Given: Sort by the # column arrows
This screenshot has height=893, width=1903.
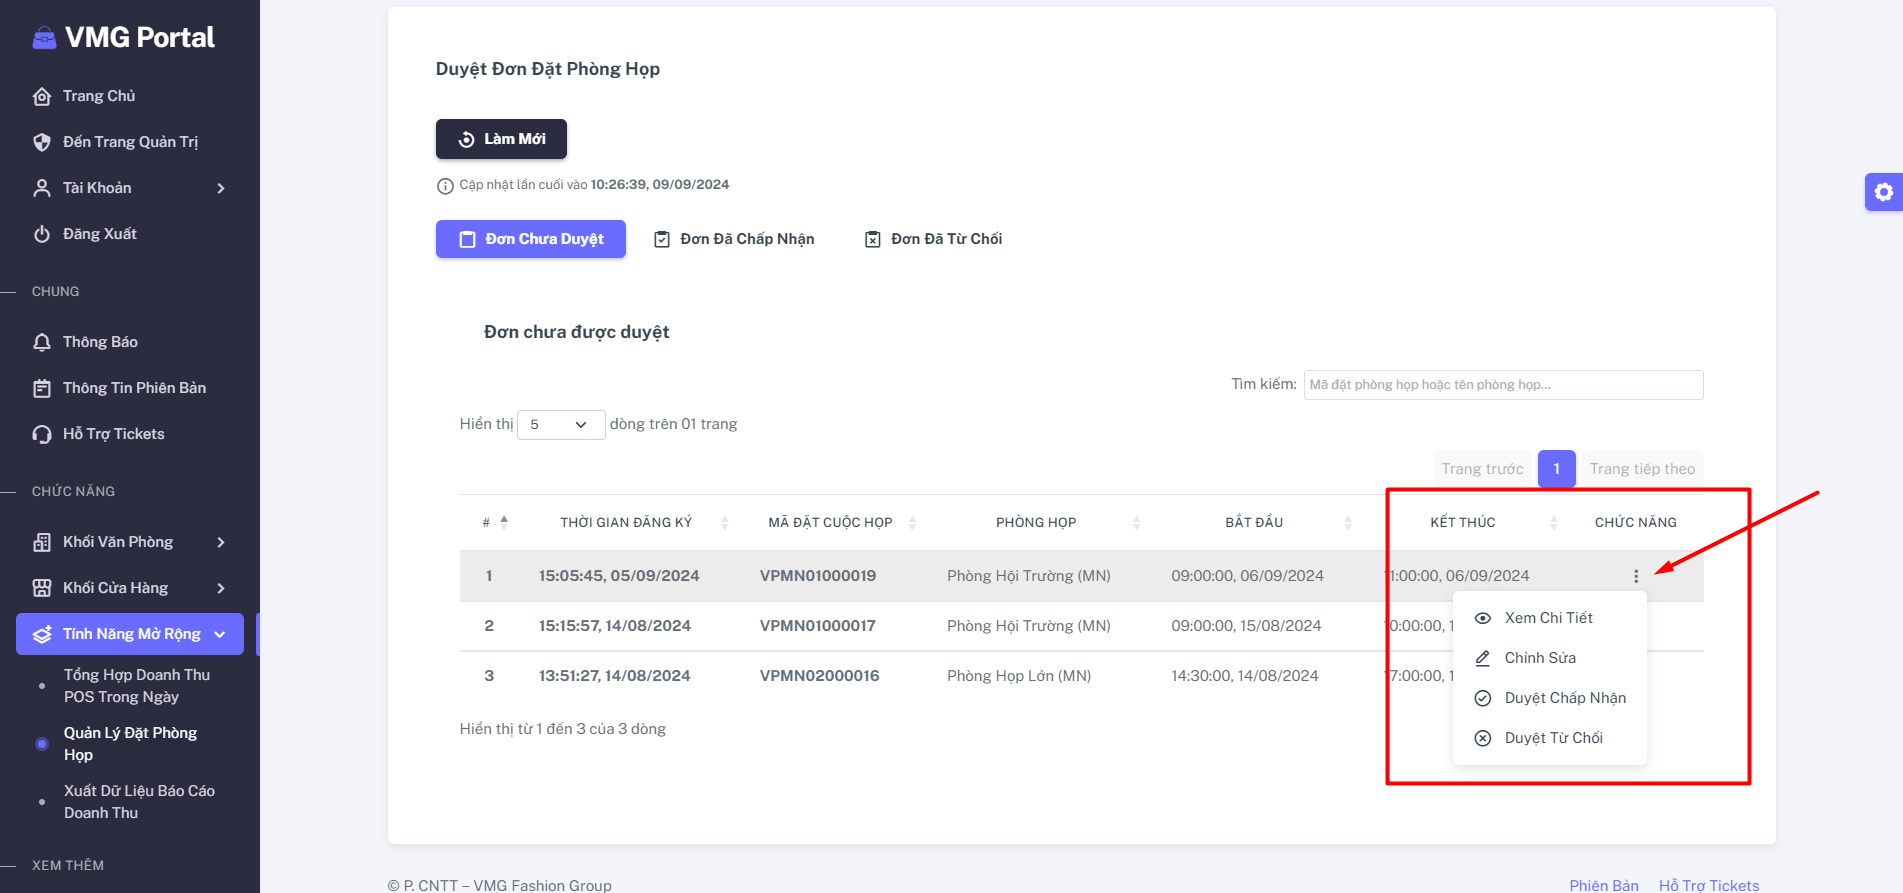Looking at the screenshot, I should [504, 522].
